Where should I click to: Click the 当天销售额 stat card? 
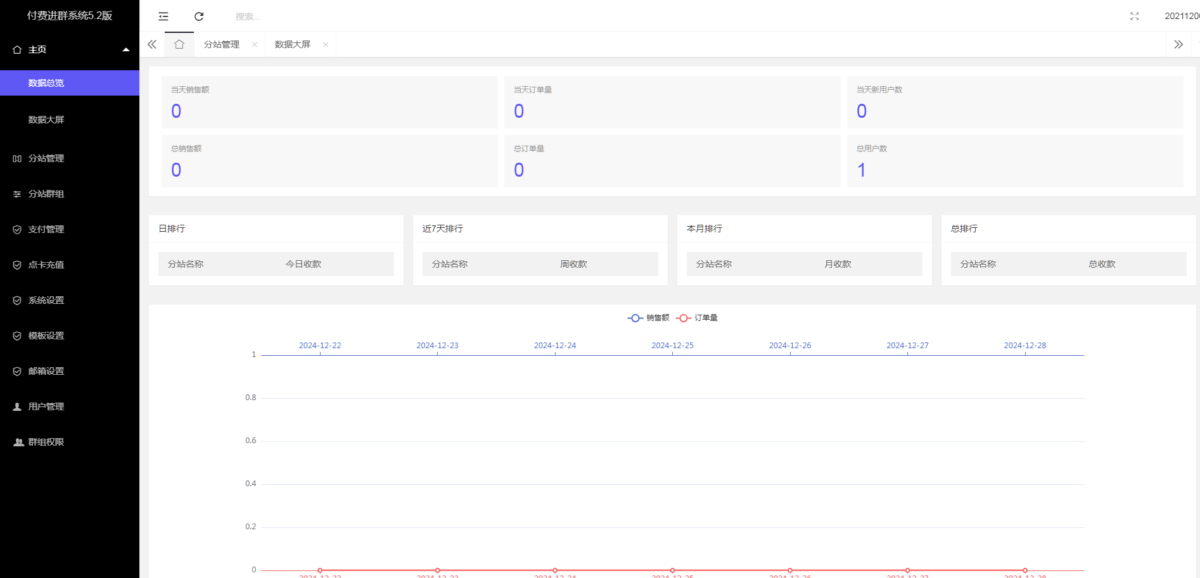329,102
